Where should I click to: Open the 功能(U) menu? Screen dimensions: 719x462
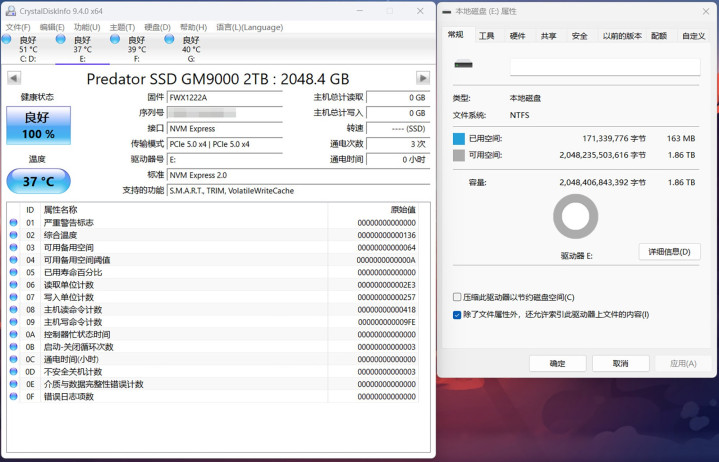(x=86, y=27)
